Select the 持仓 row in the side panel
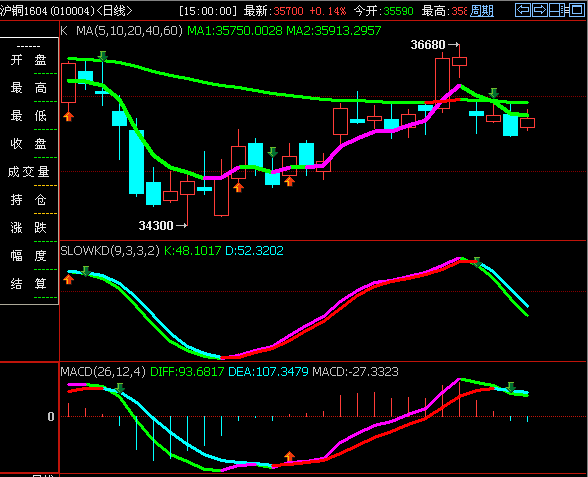Image resolution: width=588 pixels, height=477 pixels. [28, 200]
